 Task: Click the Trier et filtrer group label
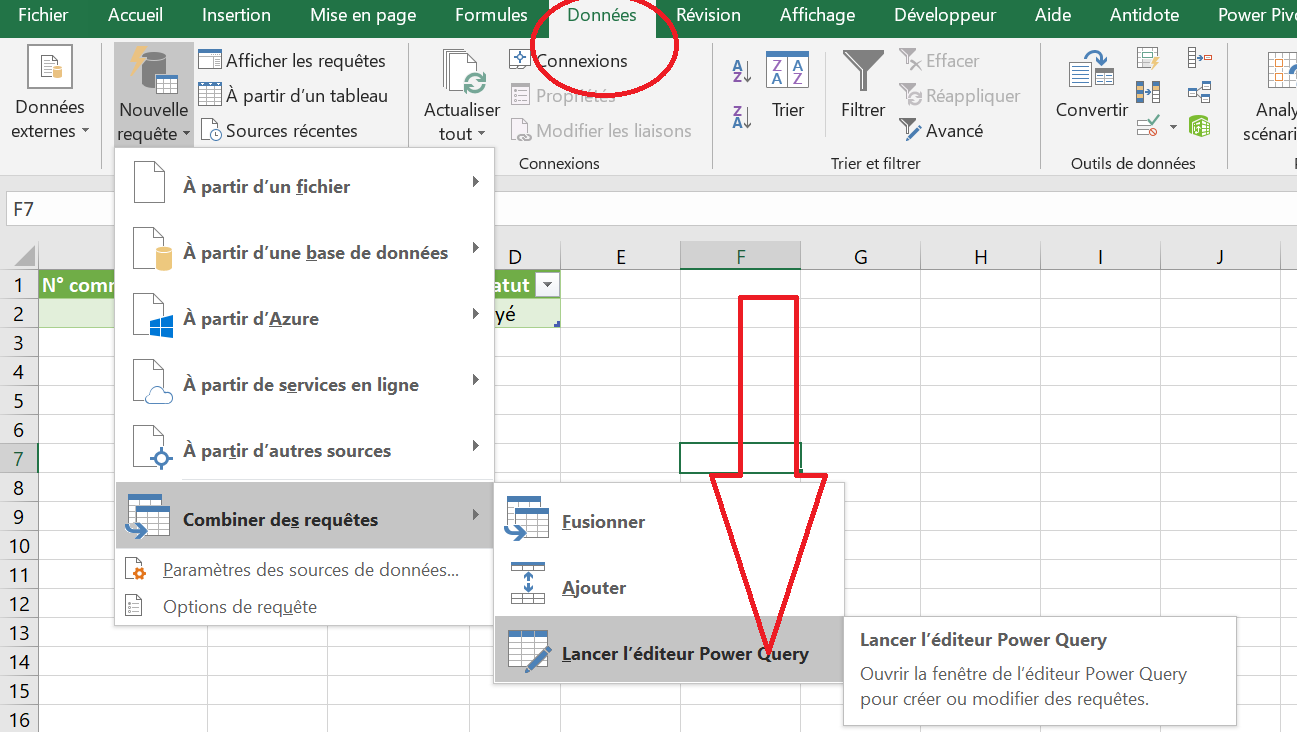[876, 163]
